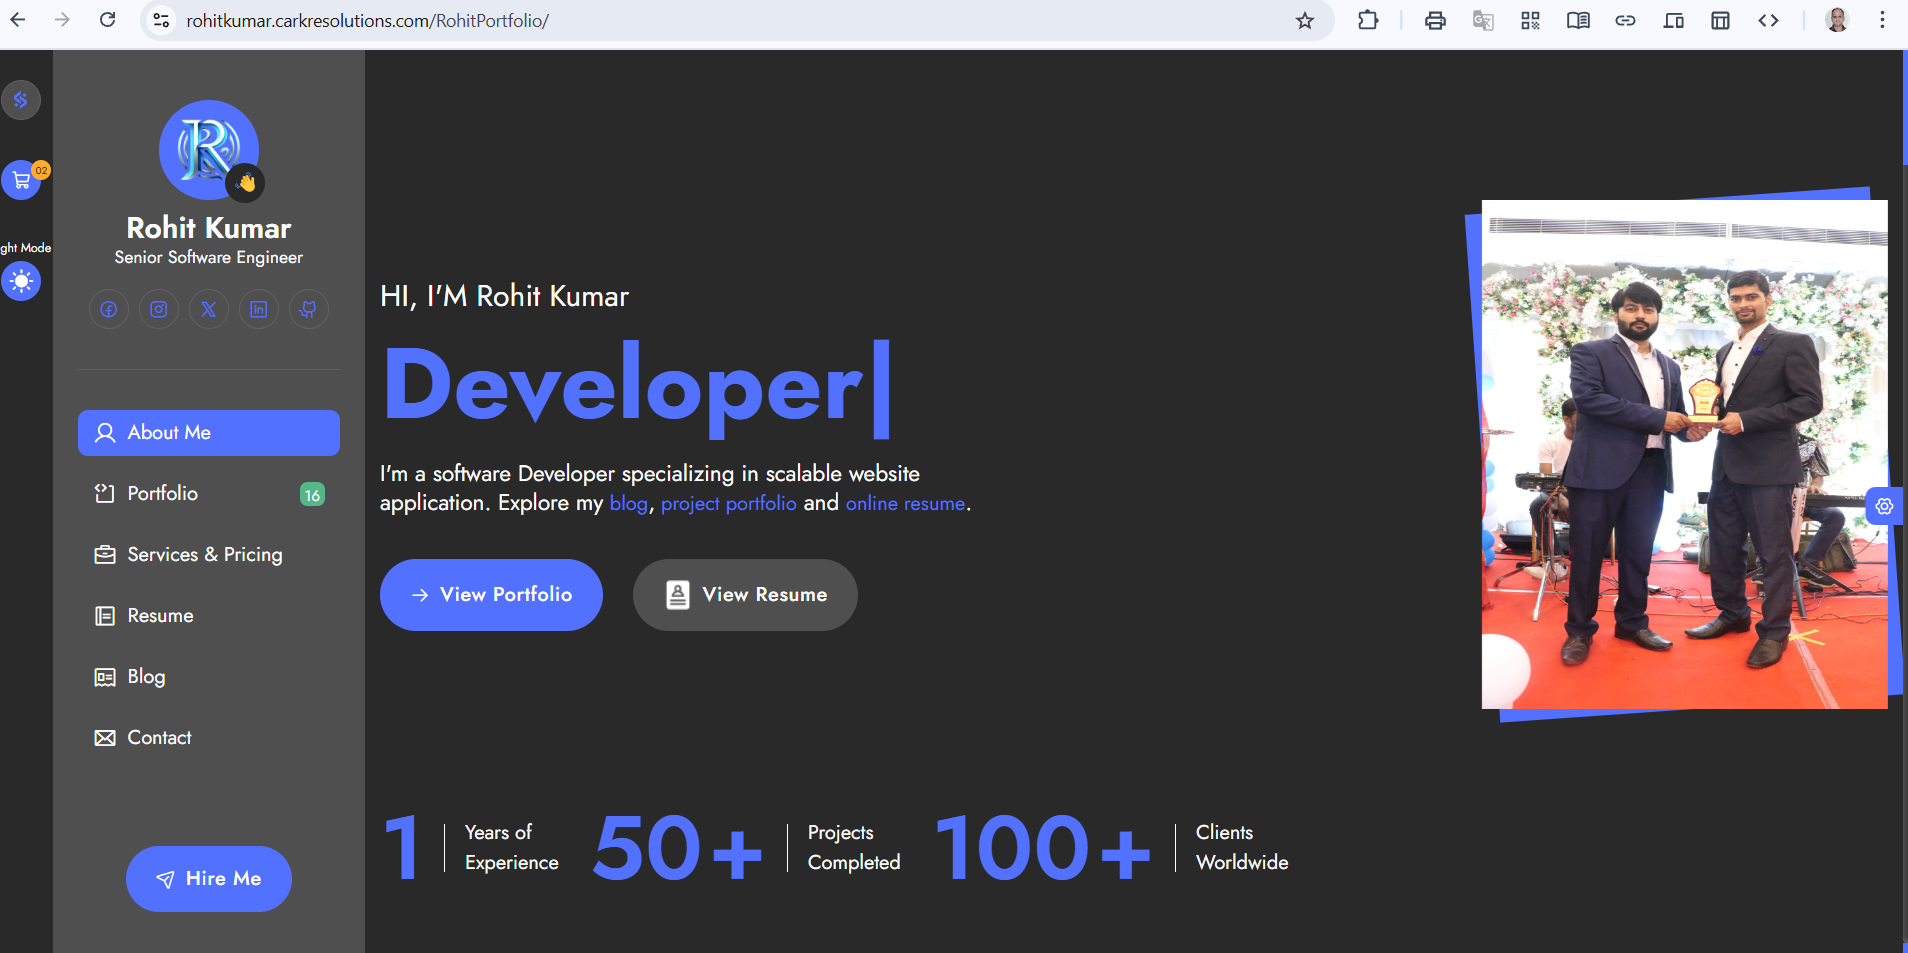The width and height of the screenshot is (1908, 953).
Task: Open the Instagram profile icon
Action: point(159,309)
